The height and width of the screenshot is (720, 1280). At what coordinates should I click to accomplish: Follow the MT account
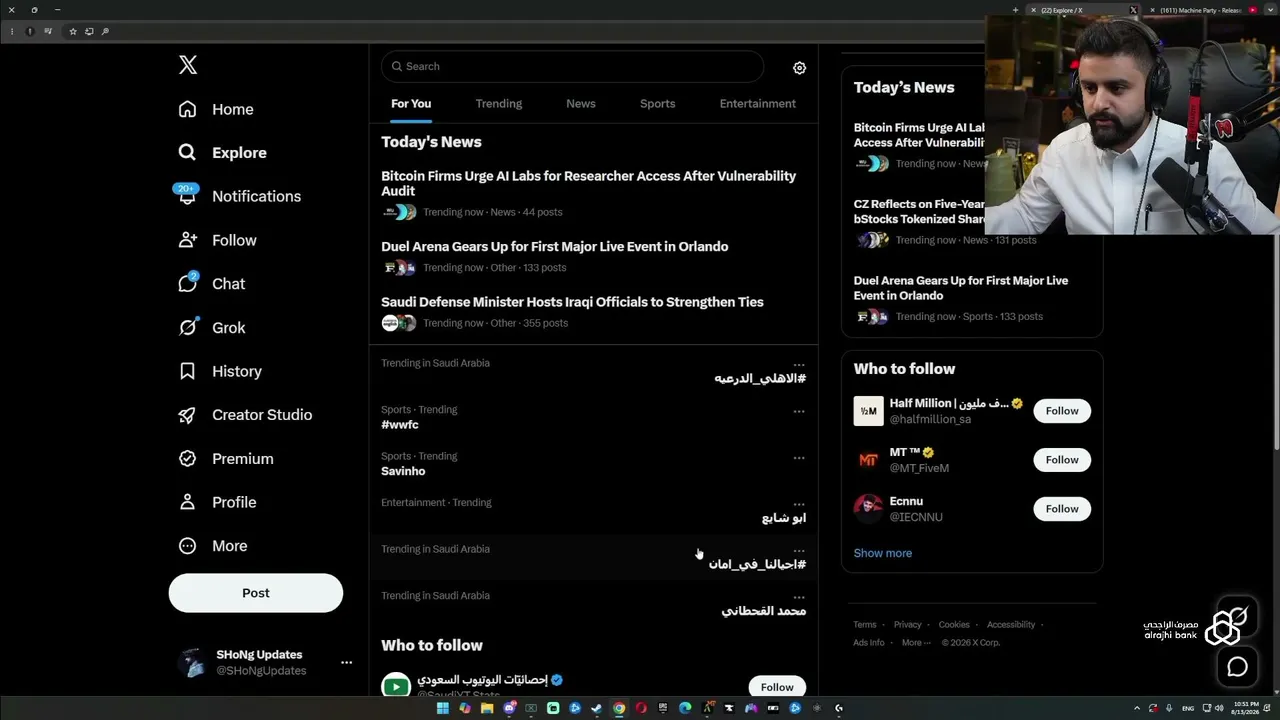click(x=1062, y=460)
